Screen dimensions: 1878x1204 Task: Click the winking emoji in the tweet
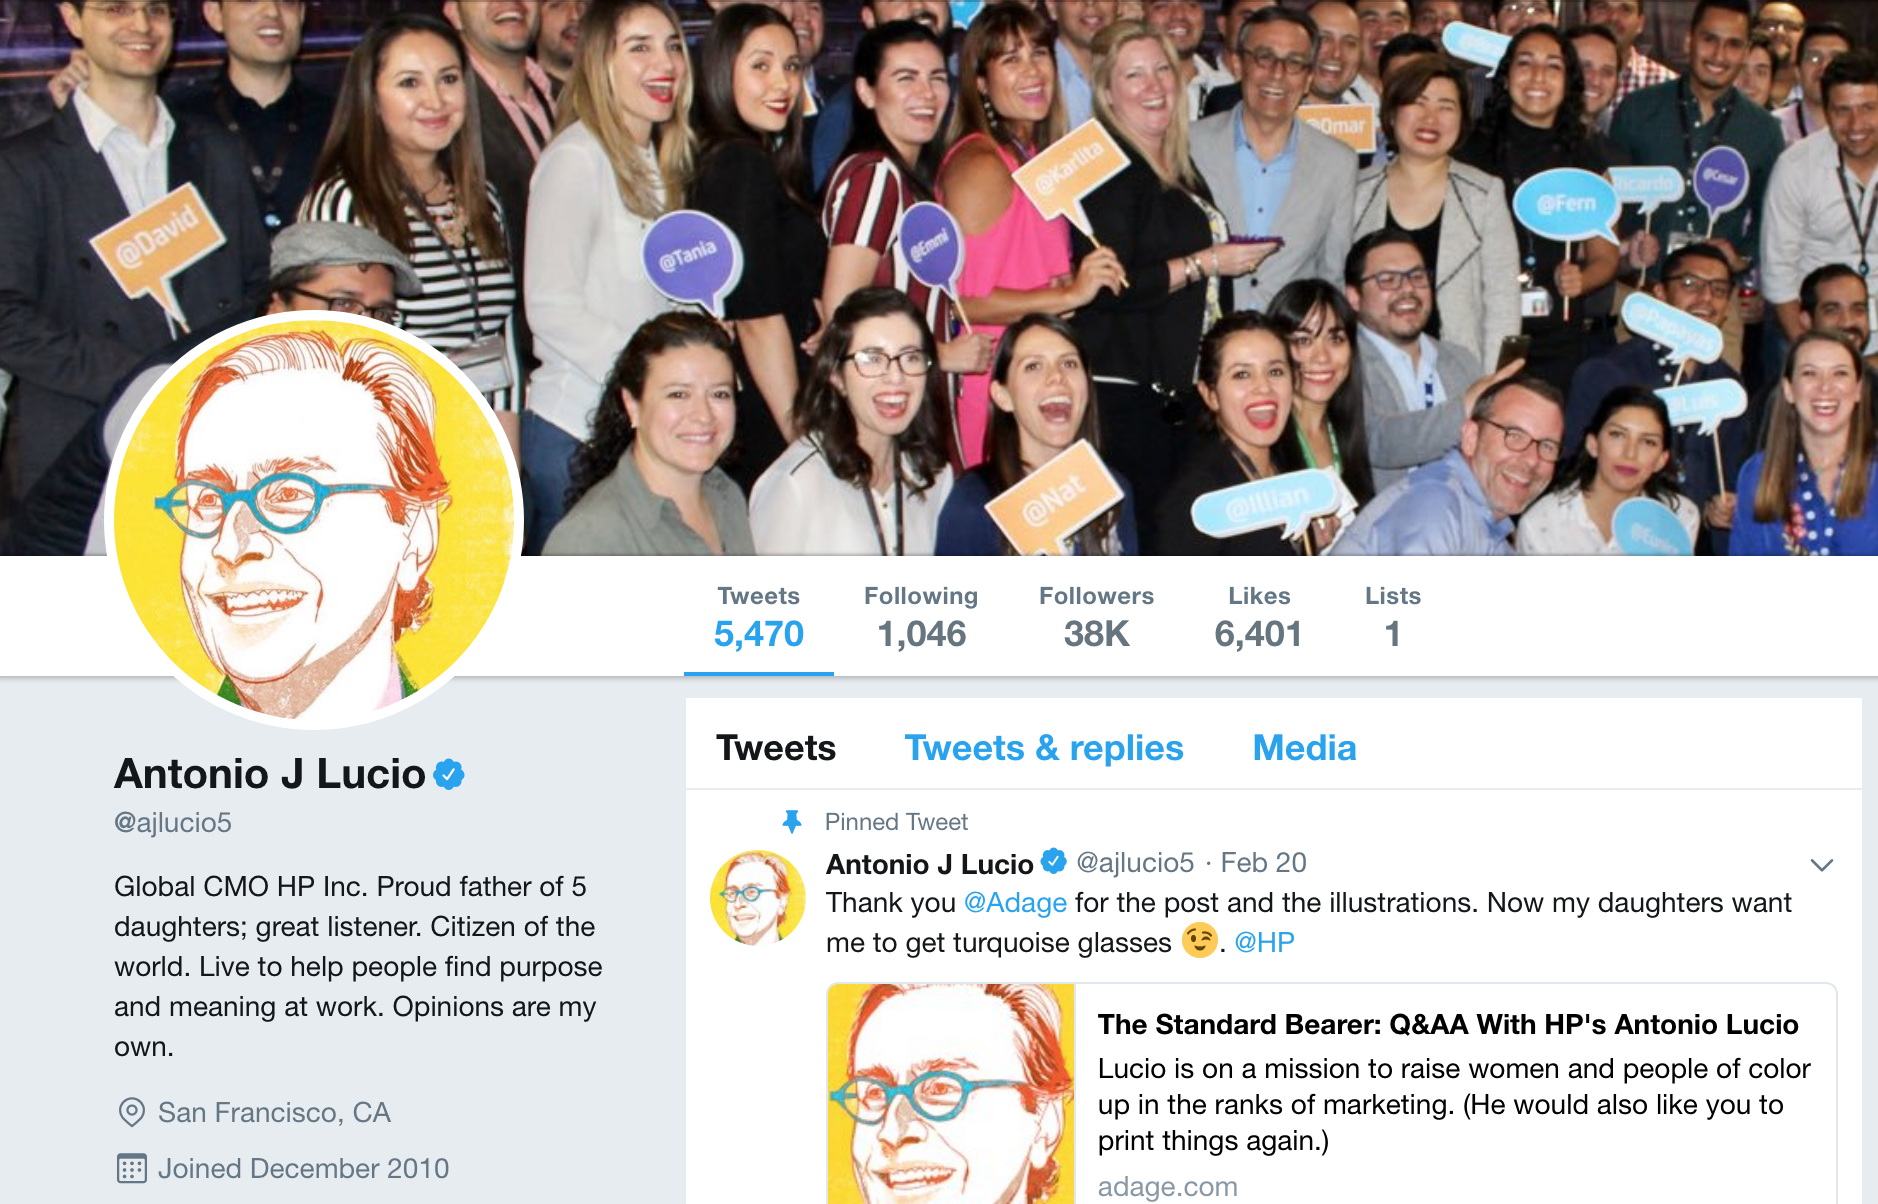(1199, 941)
